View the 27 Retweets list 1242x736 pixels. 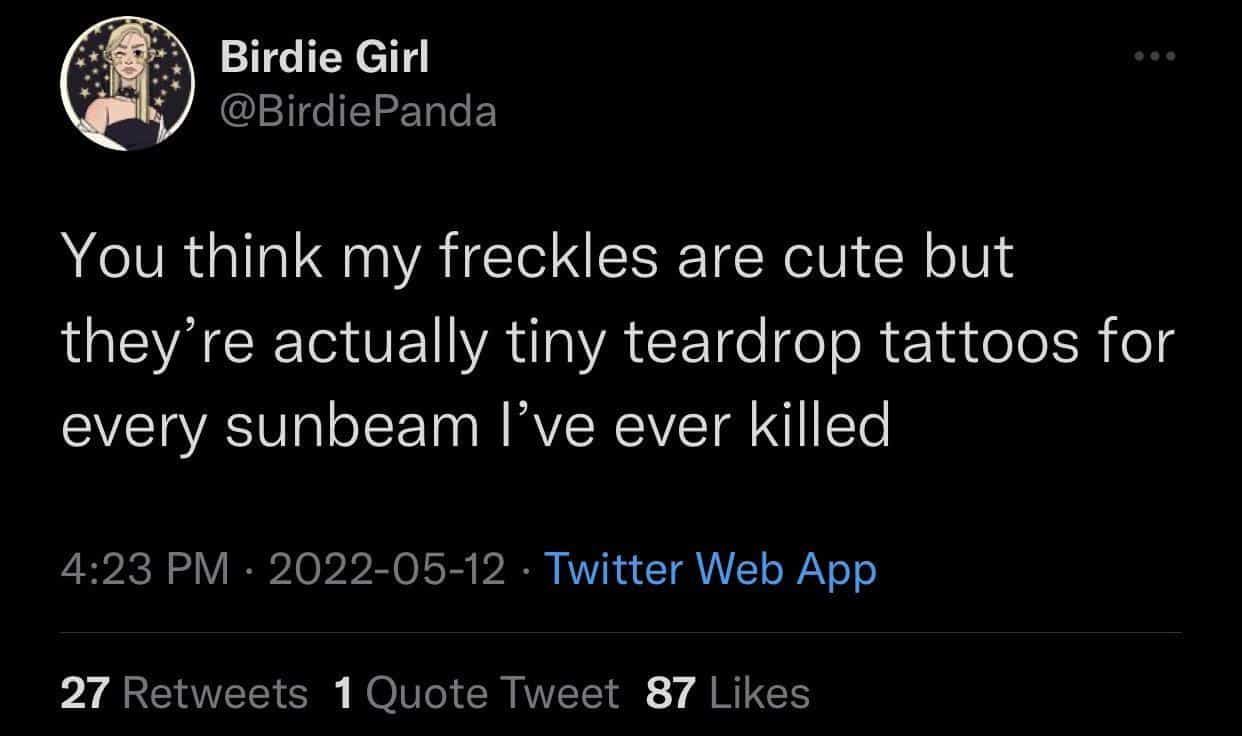click(x=184, y=692)
